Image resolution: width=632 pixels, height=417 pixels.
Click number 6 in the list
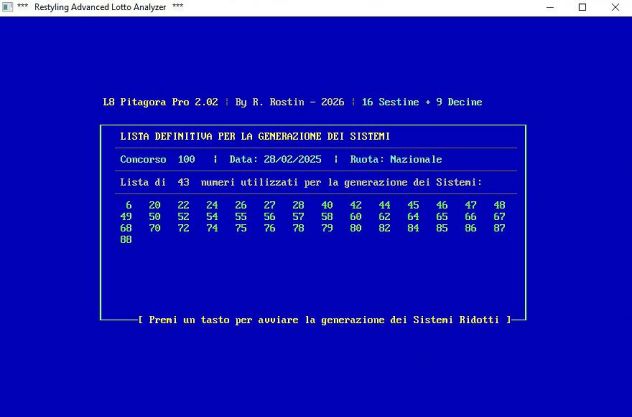click(x=129, y=205)
